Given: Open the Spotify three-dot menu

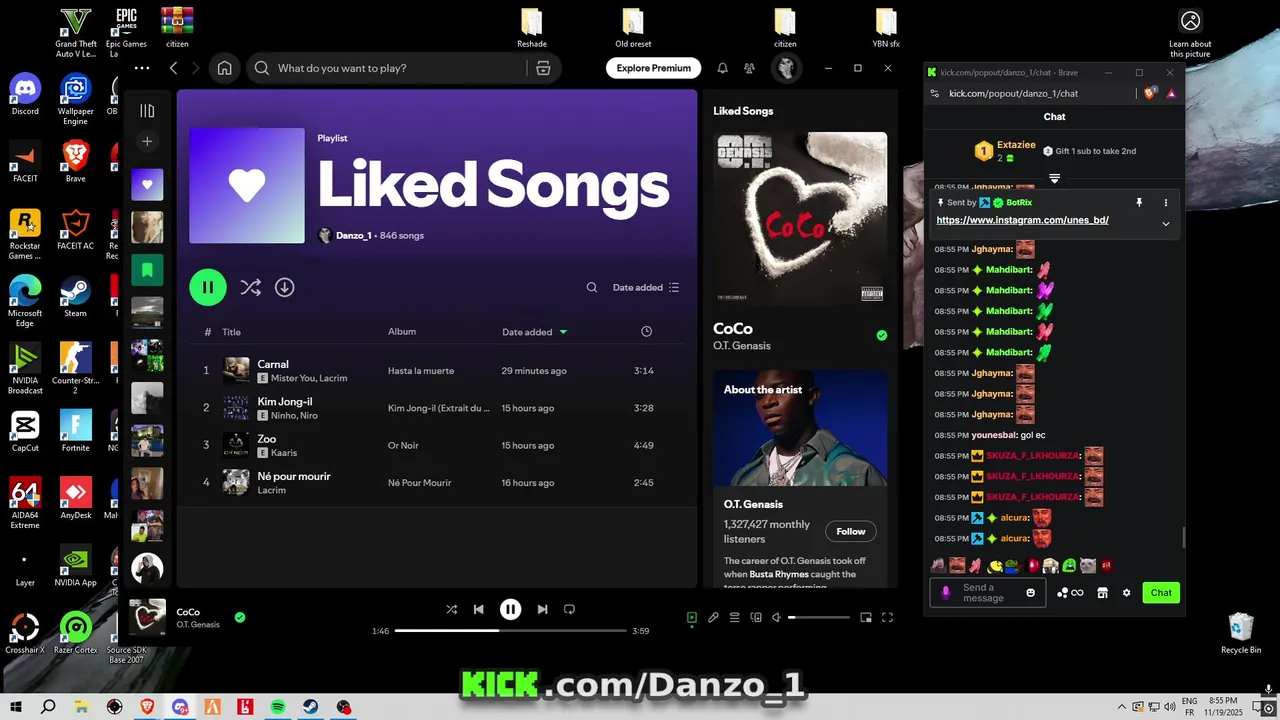Looking at the screenshot, I should [142, 68].
